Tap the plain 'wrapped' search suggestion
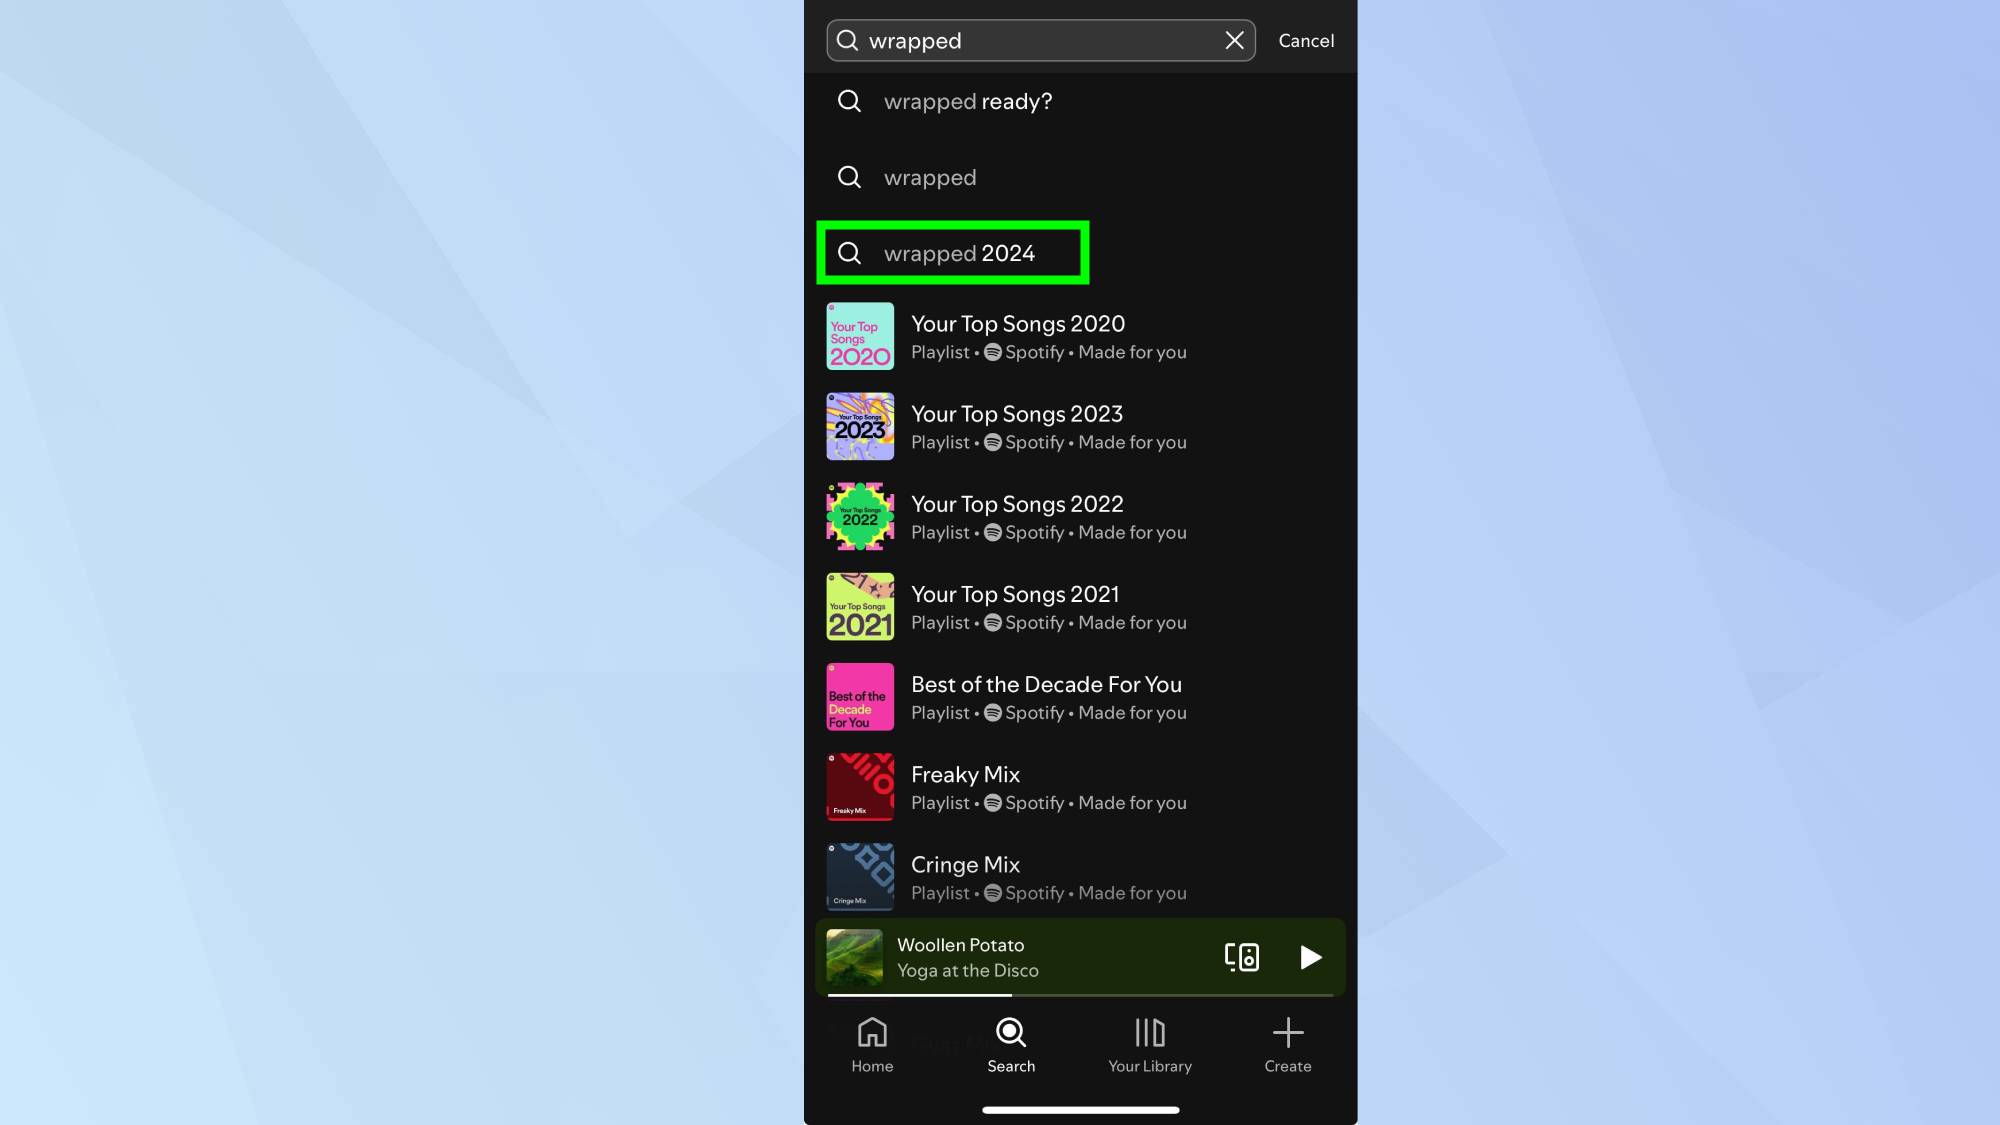 (930, 177)
